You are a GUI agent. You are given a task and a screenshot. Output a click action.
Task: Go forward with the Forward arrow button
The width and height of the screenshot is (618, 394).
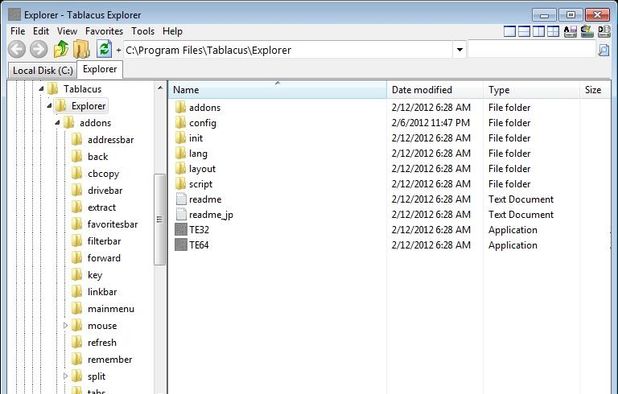[39, 50]
